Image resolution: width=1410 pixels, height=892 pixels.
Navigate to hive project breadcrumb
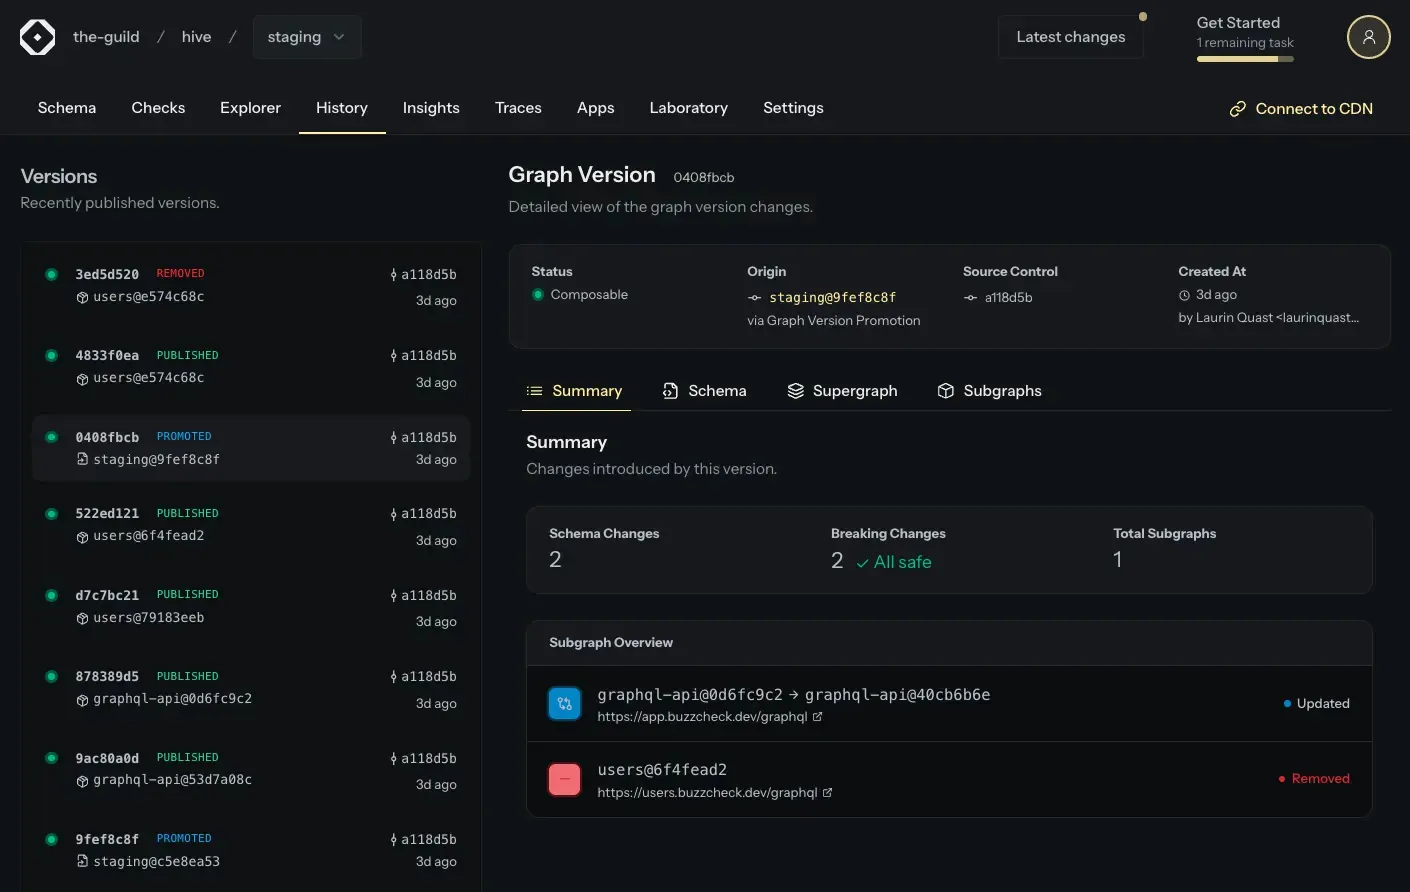pos(196,37)
